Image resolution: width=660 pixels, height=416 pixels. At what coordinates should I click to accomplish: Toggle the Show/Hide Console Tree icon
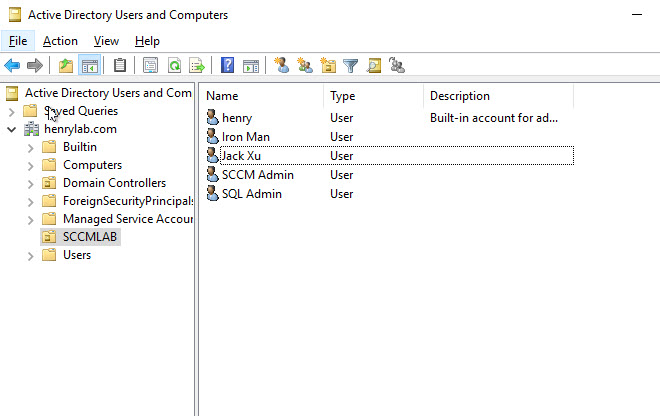[x=89, y=66]
